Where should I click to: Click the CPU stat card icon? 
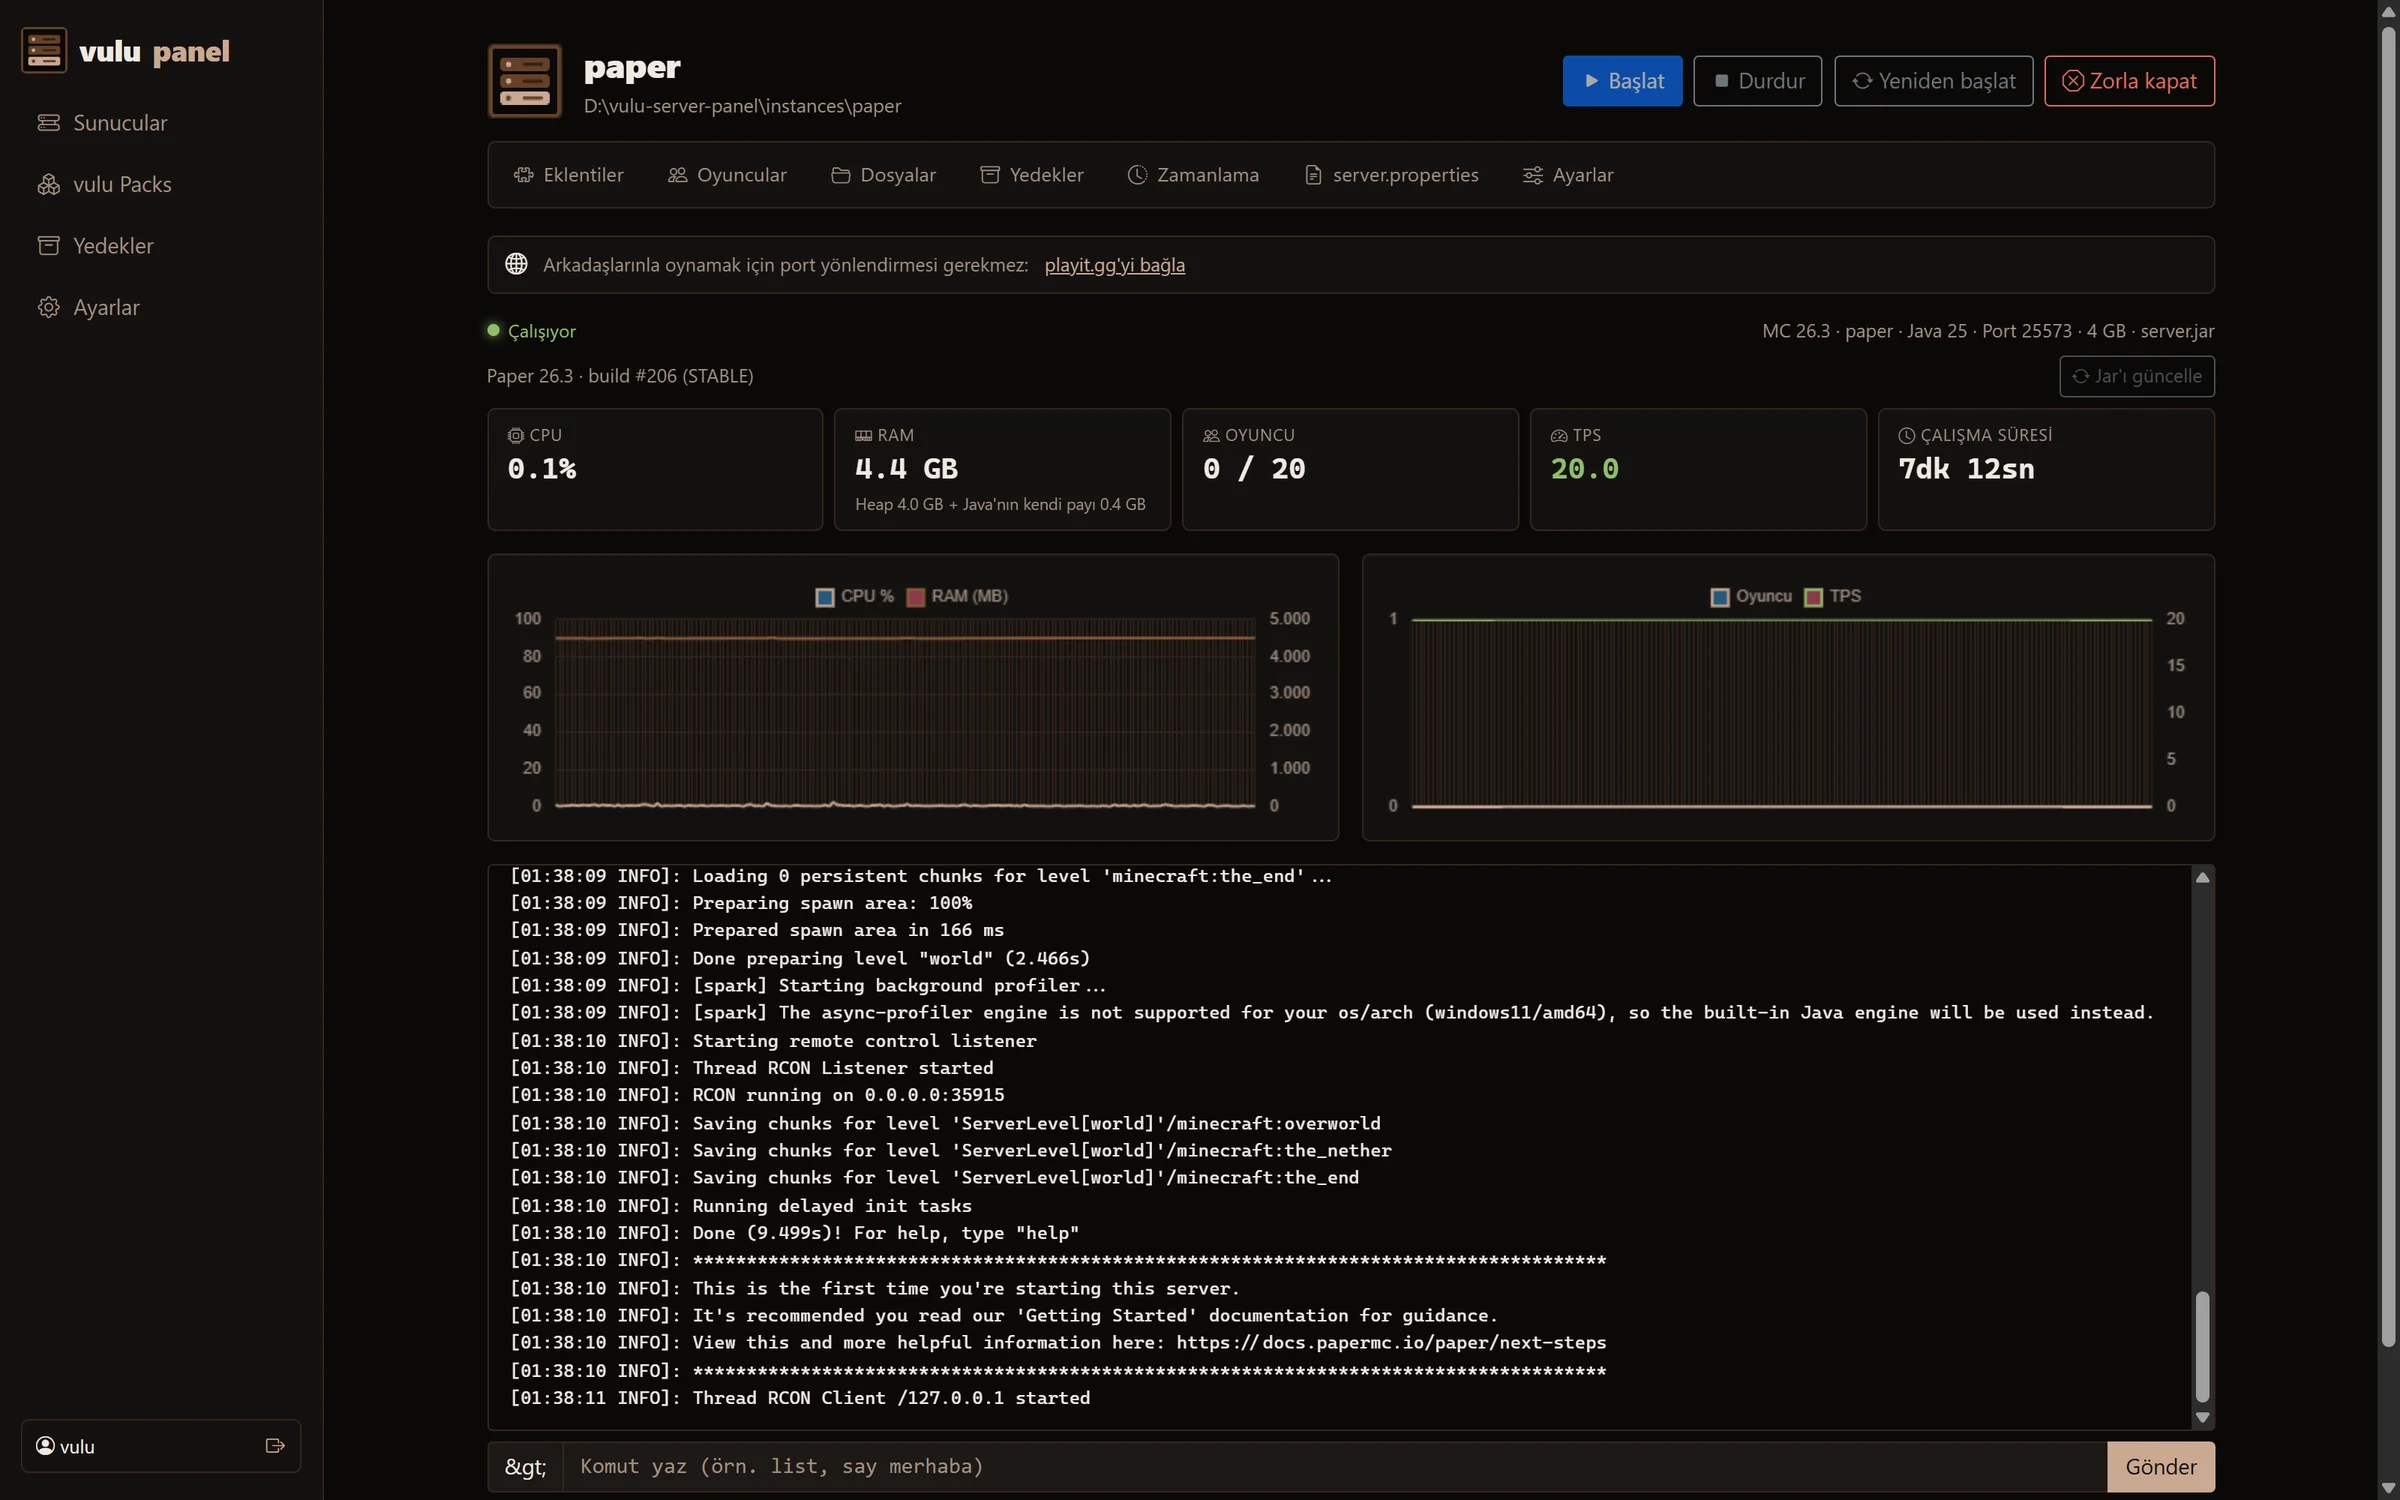pyautogui.click(x=515, y=436)
